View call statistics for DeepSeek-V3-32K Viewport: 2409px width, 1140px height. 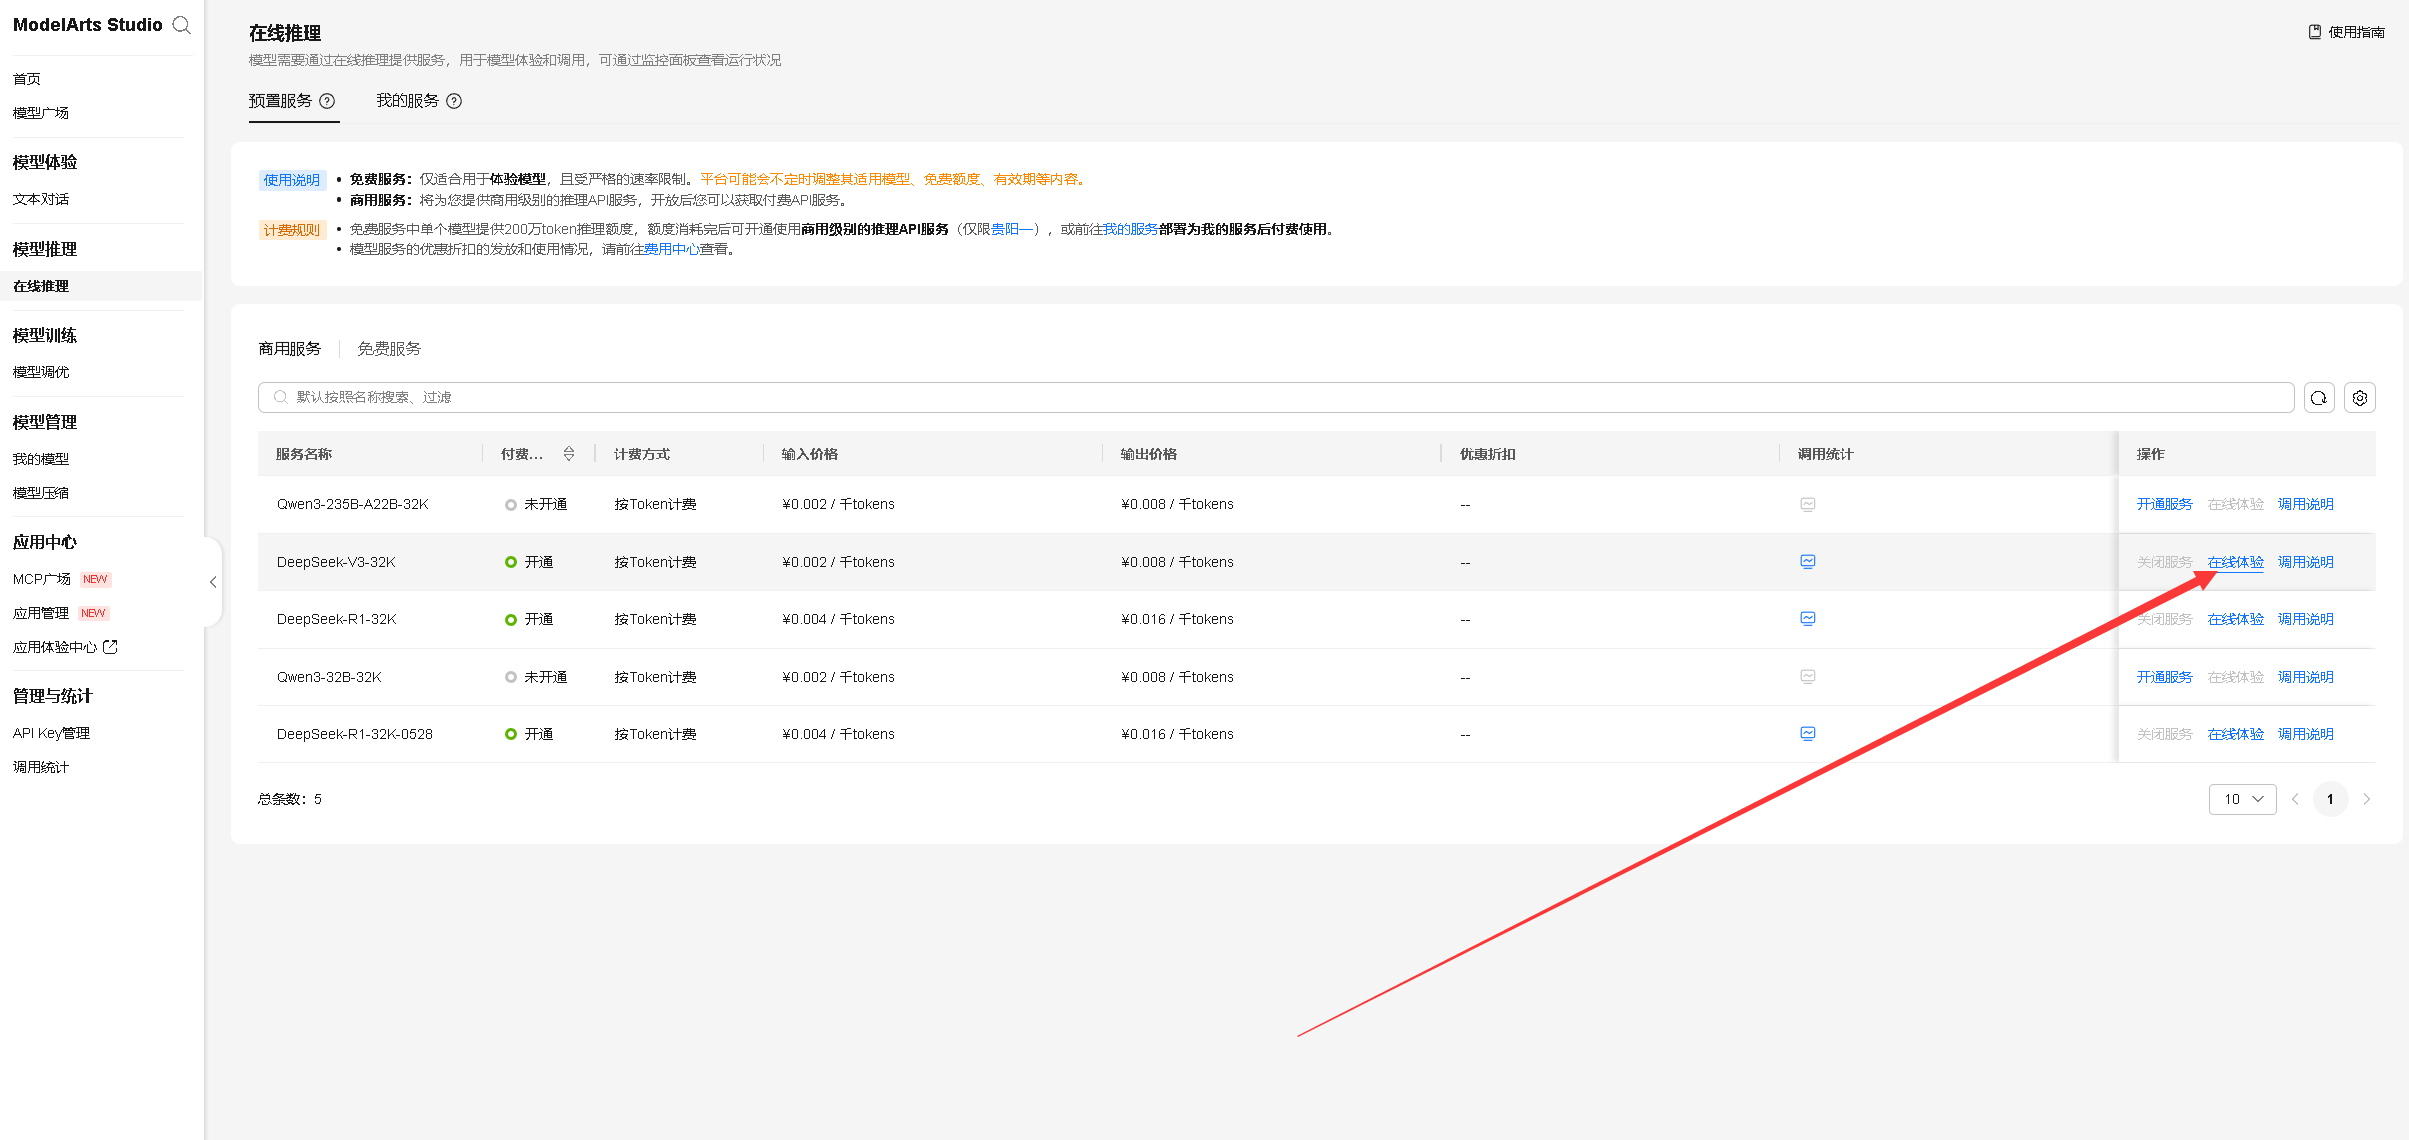pyautogui.click(x=1807, y=561)
